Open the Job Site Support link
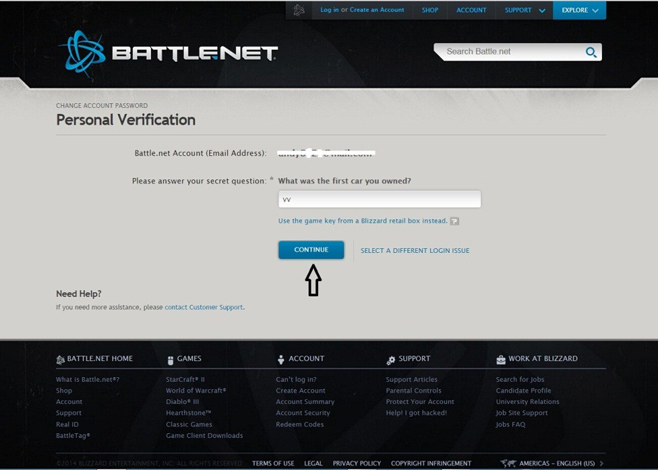 click(x=522, y=413)
